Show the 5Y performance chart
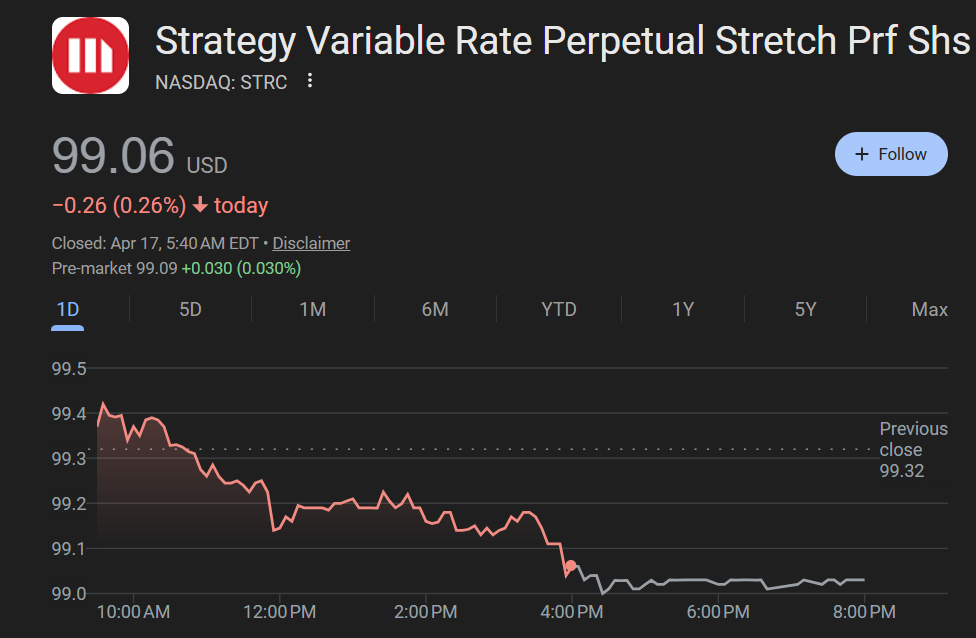The width and height of the screenshot is (976, 638). pyautogui.click(x=805, y=310)
